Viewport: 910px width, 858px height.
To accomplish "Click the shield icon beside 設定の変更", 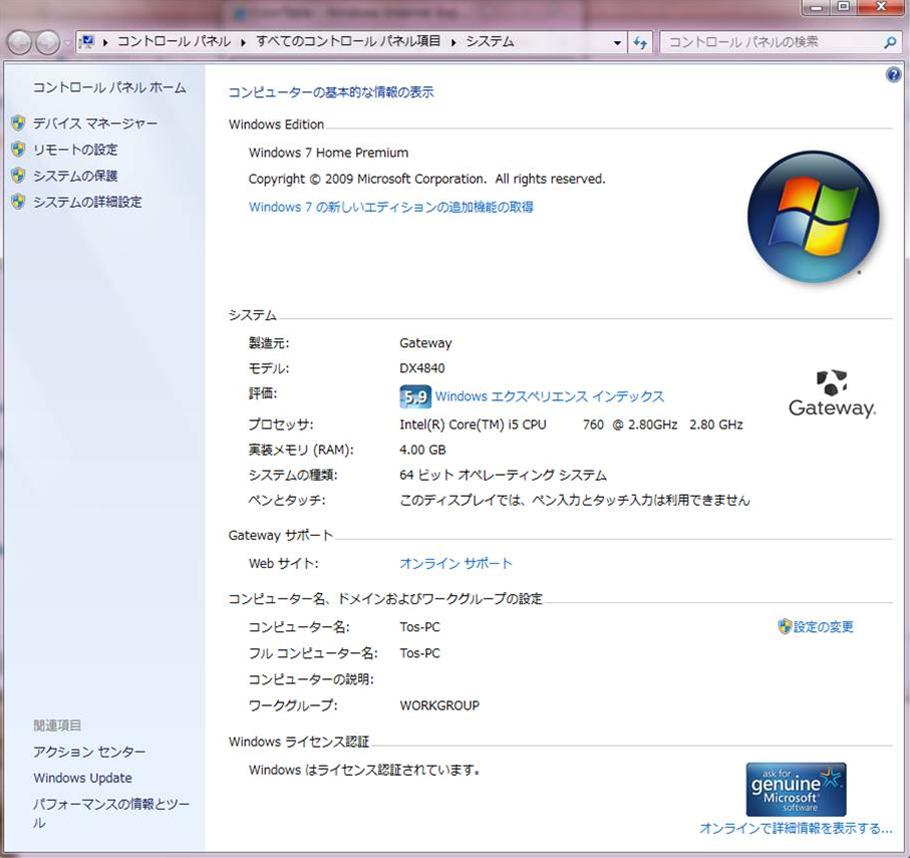I will tap(785, 626).
